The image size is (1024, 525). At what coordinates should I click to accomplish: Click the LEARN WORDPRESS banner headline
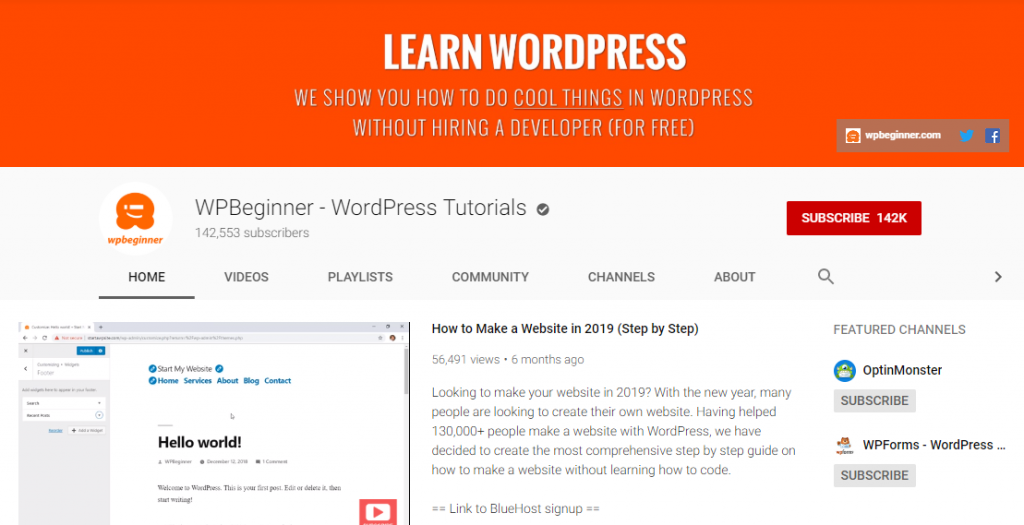pyautogui.click(x=534, y=52)
